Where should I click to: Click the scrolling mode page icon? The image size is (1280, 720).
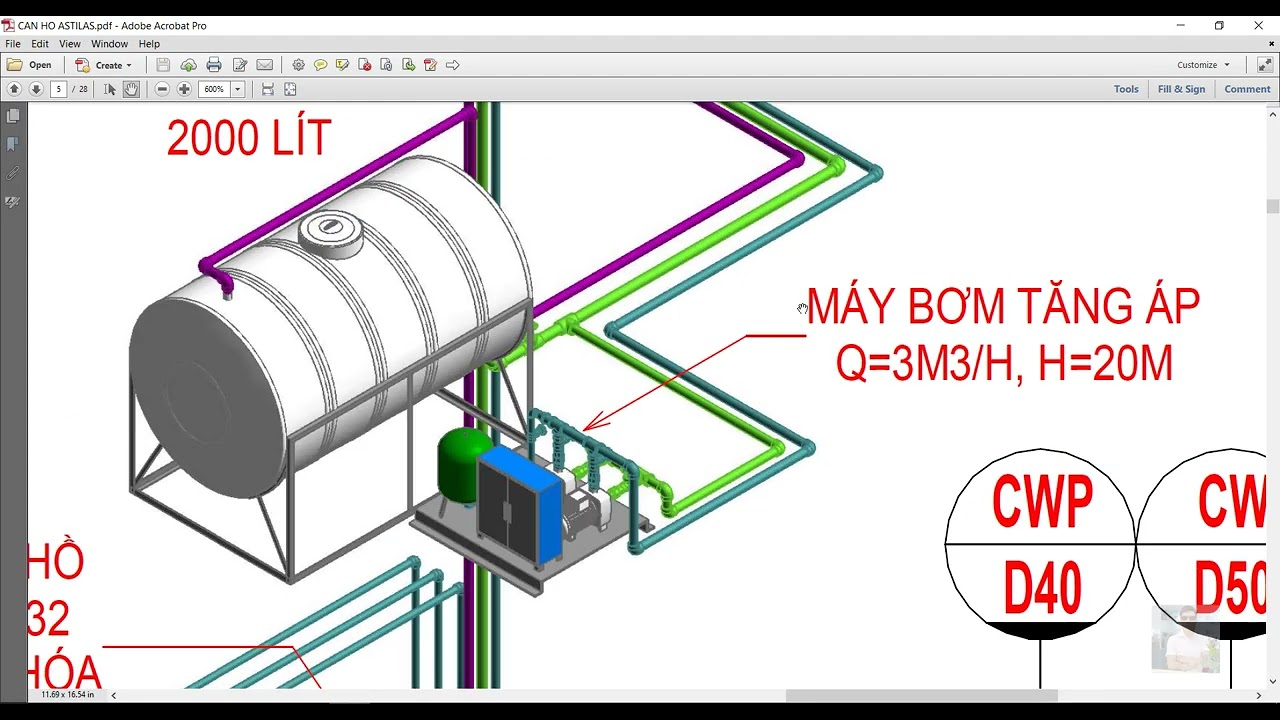coord(268,89)
